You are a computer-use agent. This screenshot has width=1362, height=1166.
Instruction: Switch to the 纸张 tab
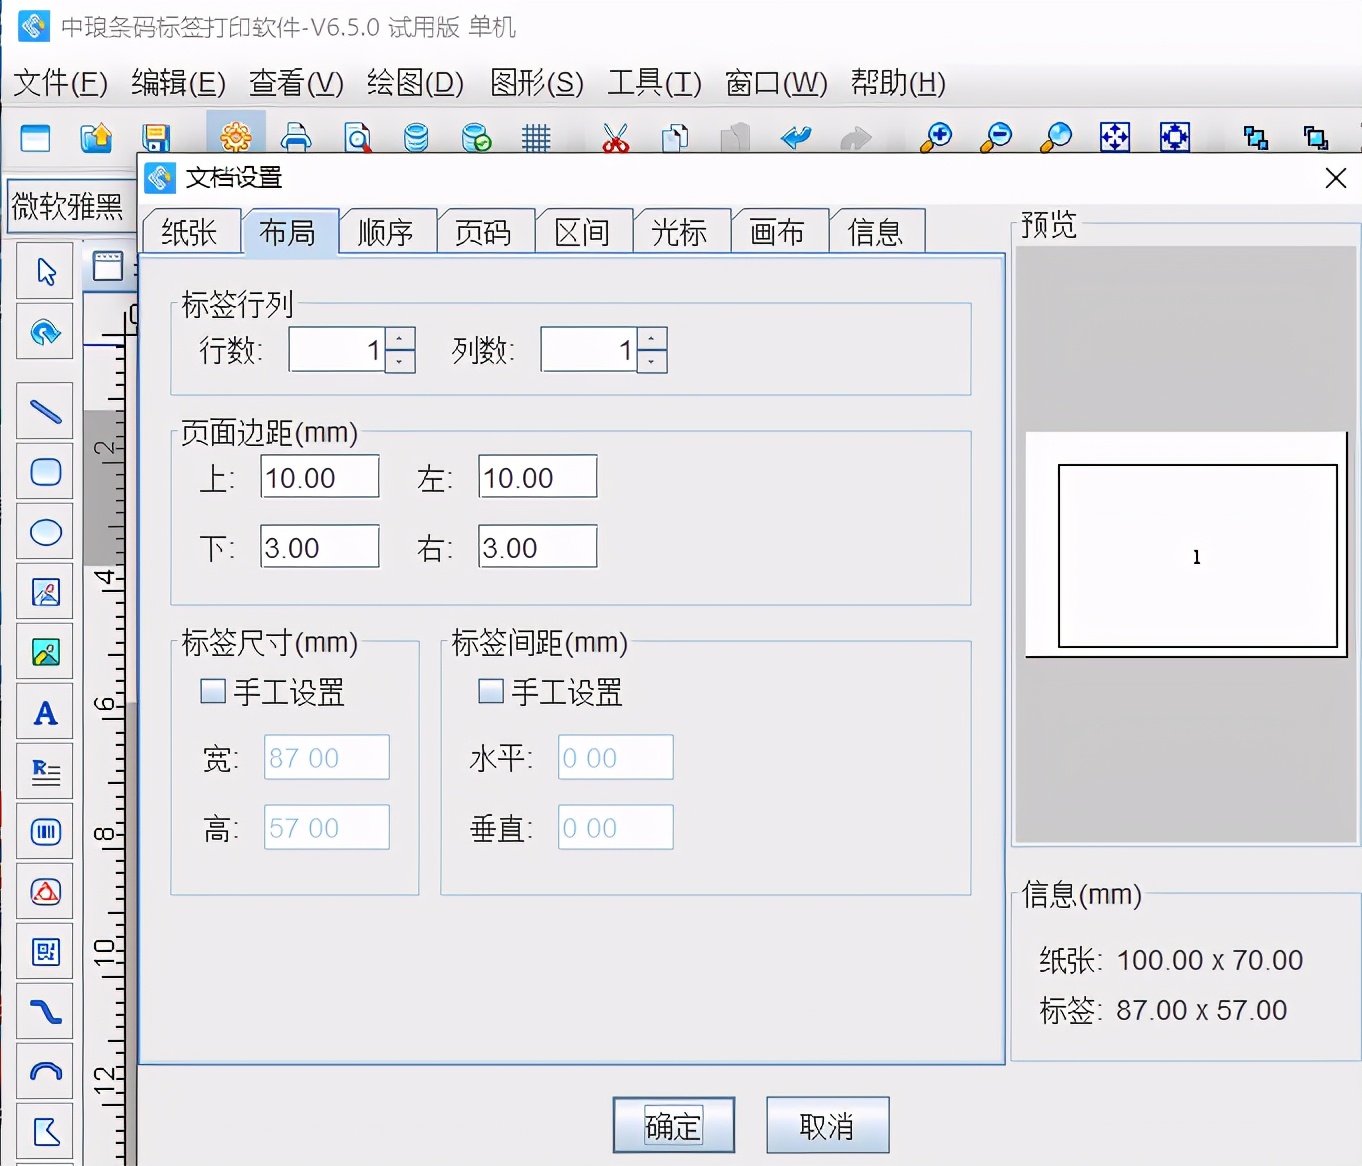(190, 232)
